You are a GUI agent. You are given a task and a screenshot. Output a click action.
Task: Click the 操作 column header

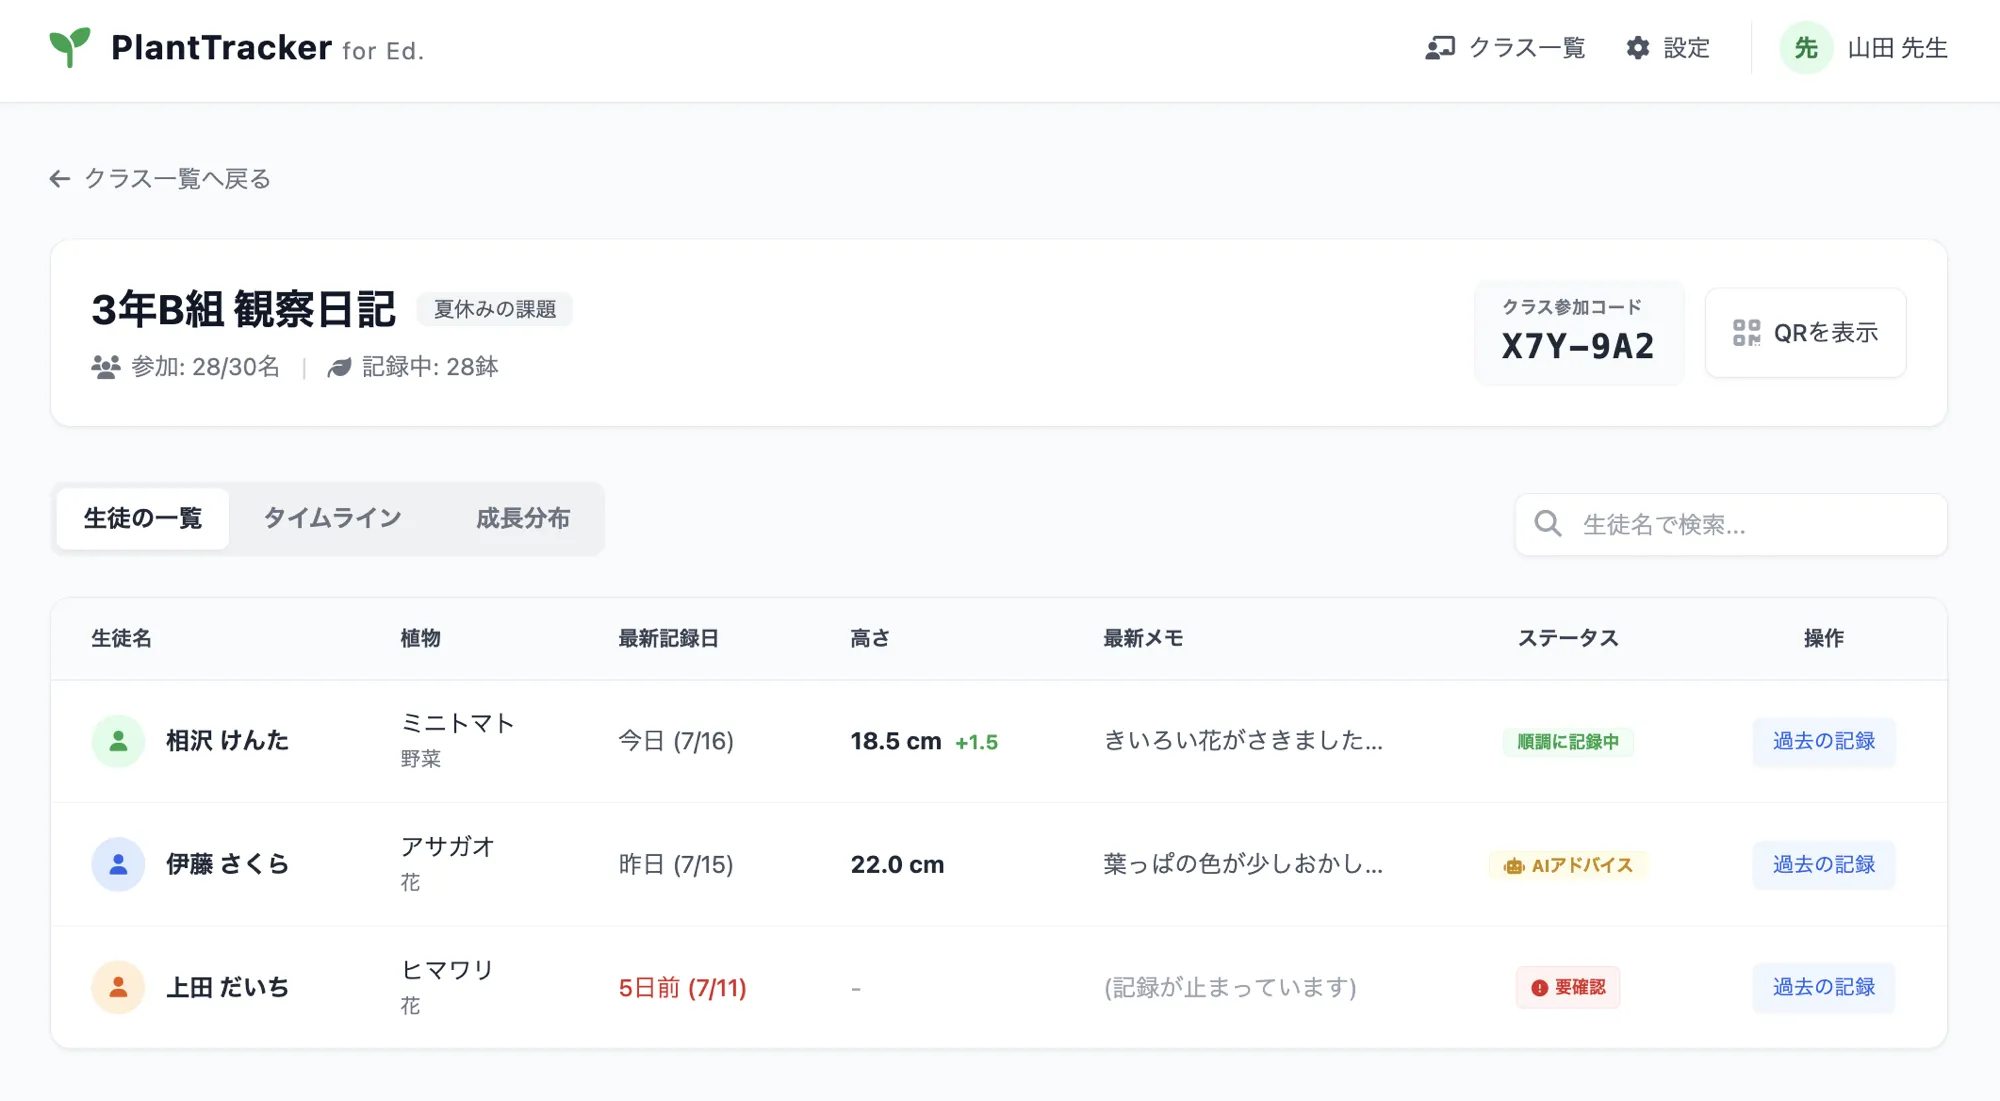[x=1823, y=638]
